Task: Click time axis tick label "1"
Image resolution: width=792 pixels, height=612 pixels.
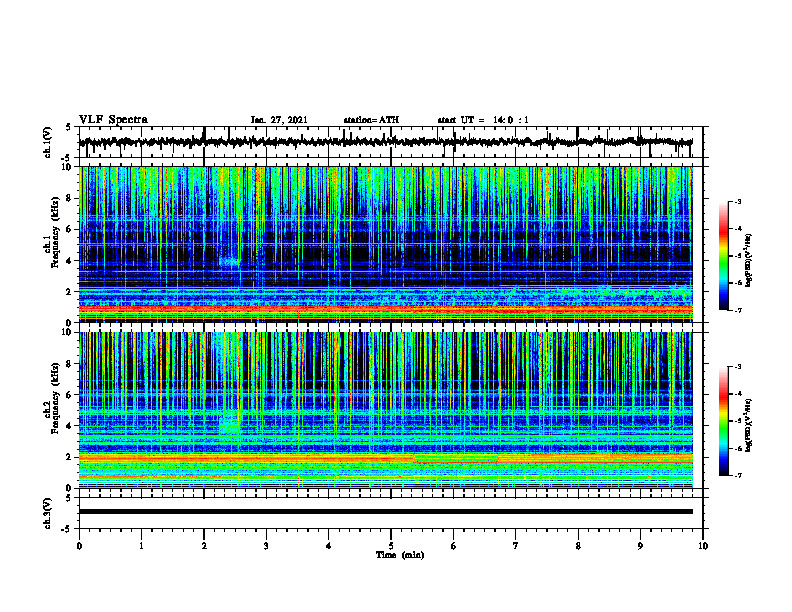Action: [x=141, y=546]
